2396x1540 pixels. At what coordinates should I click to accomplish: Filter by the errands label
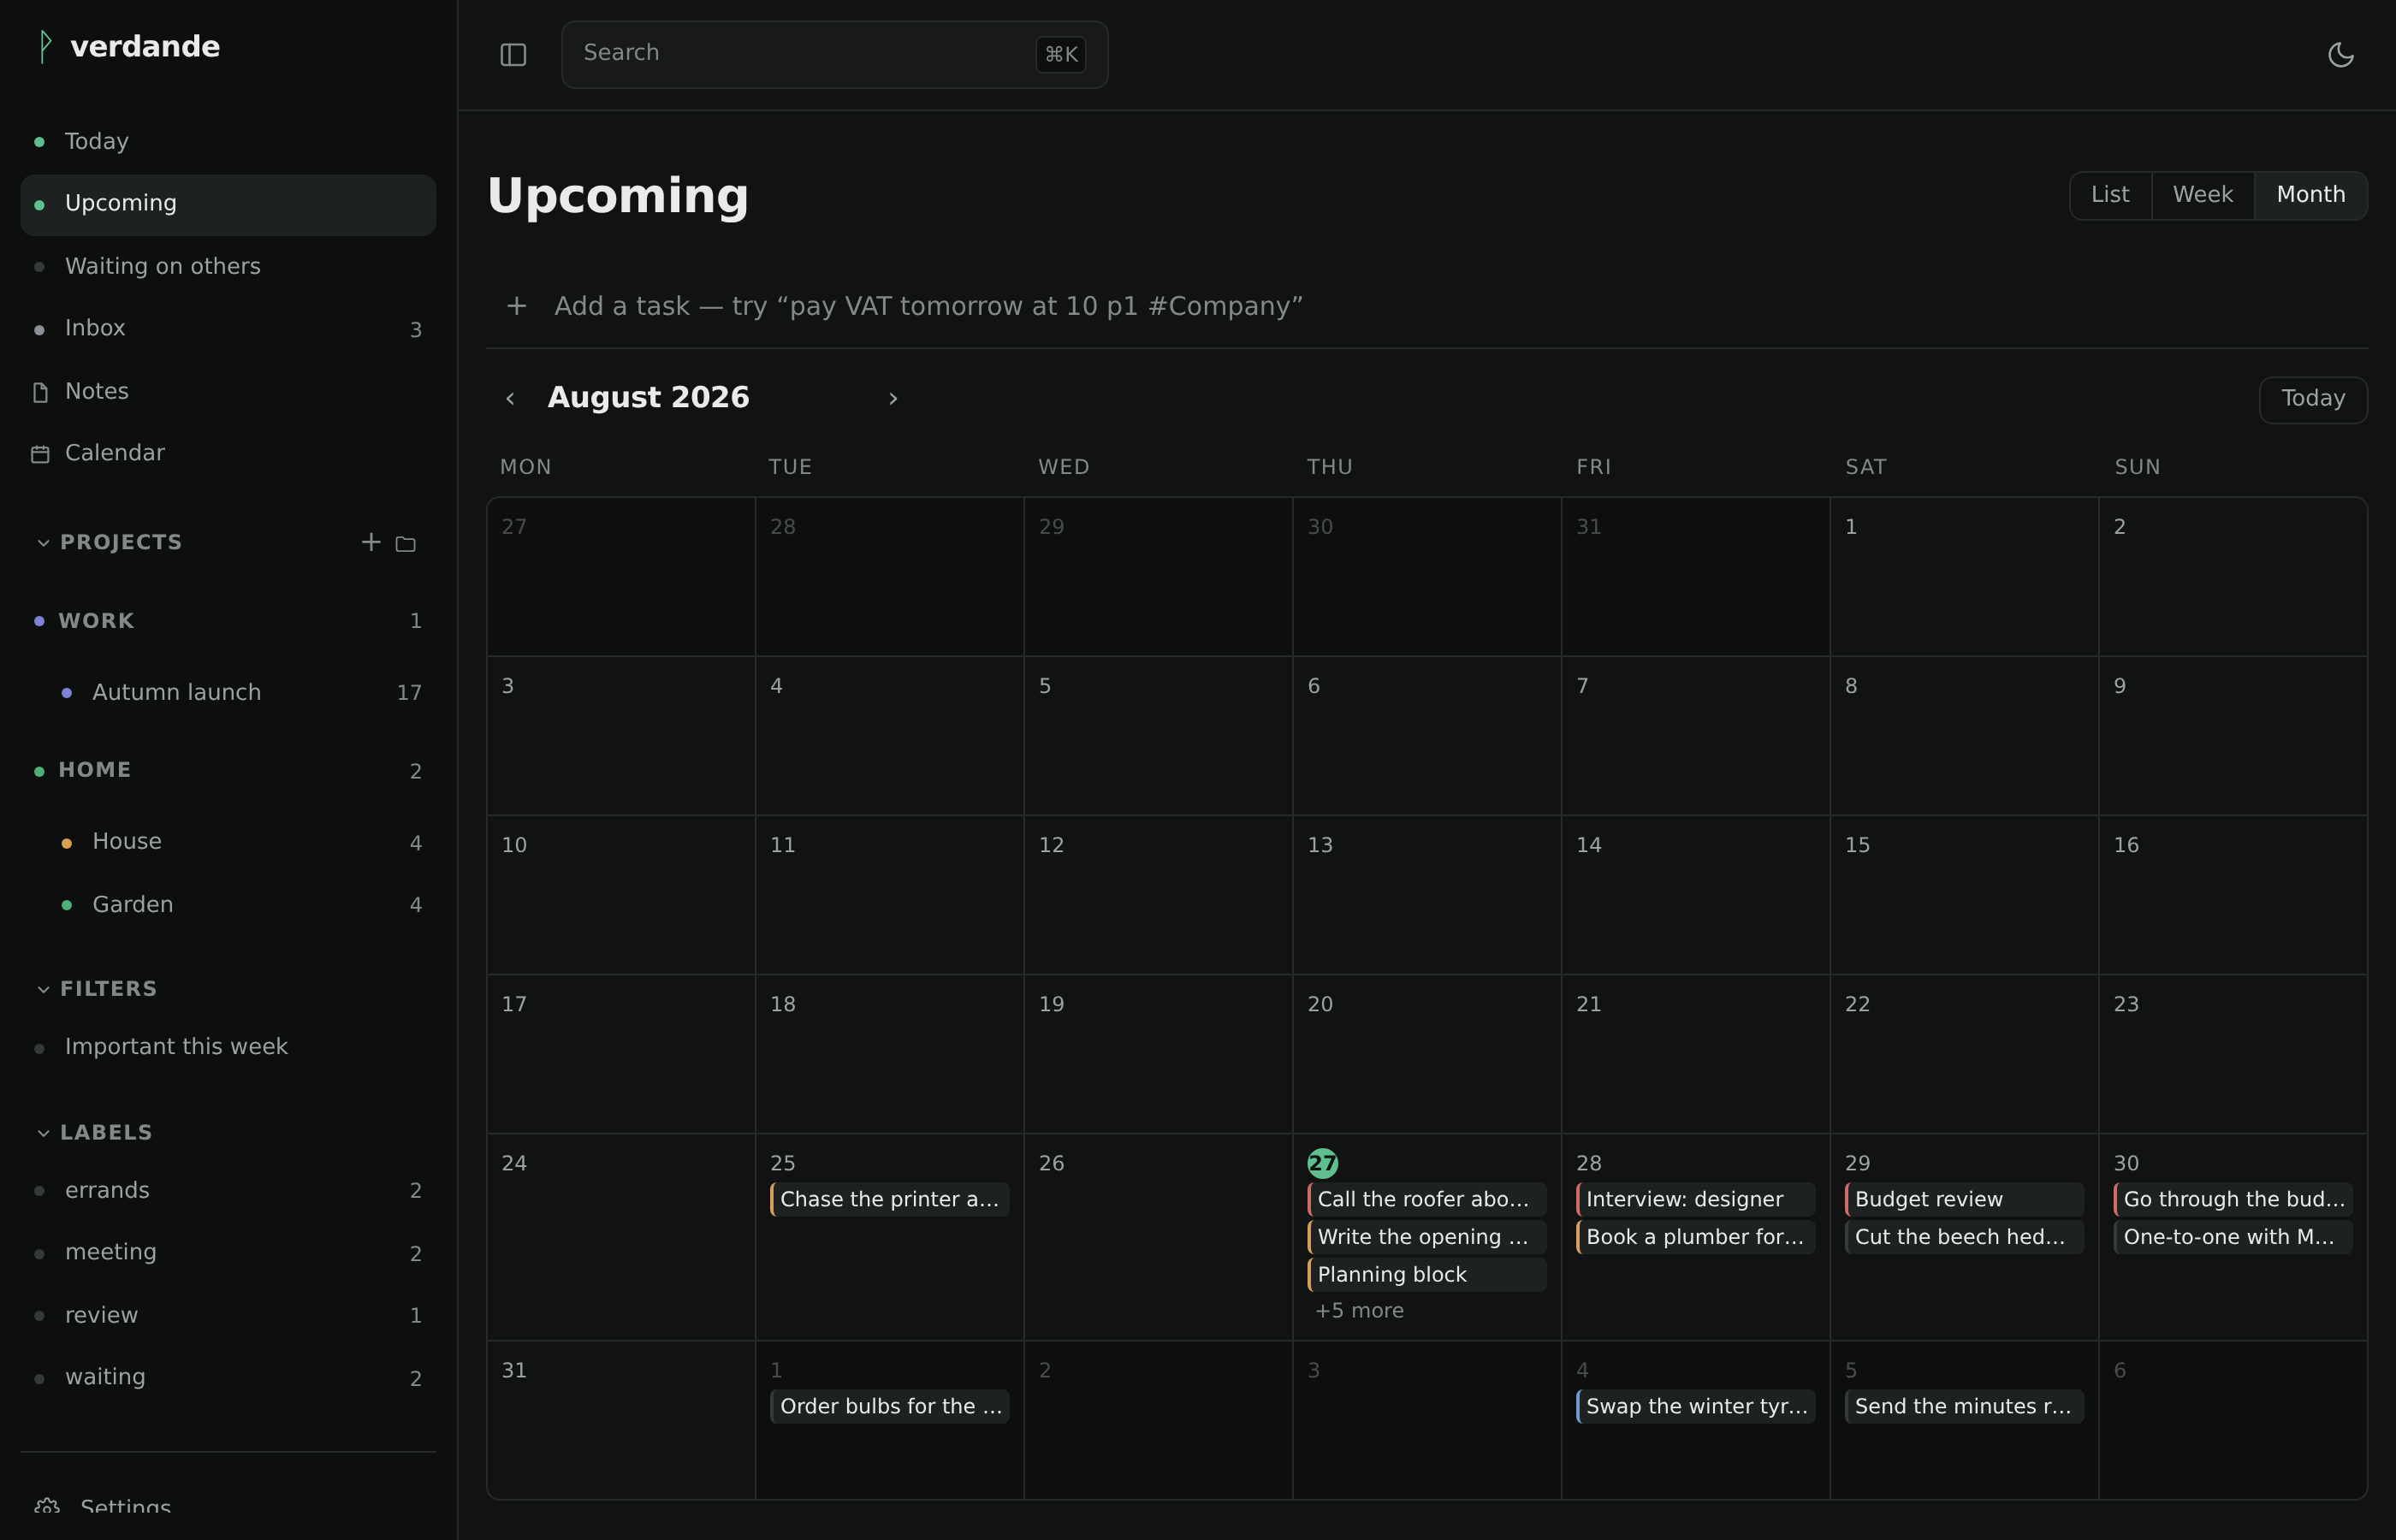pyautogui.click(x=228, y=1190)
